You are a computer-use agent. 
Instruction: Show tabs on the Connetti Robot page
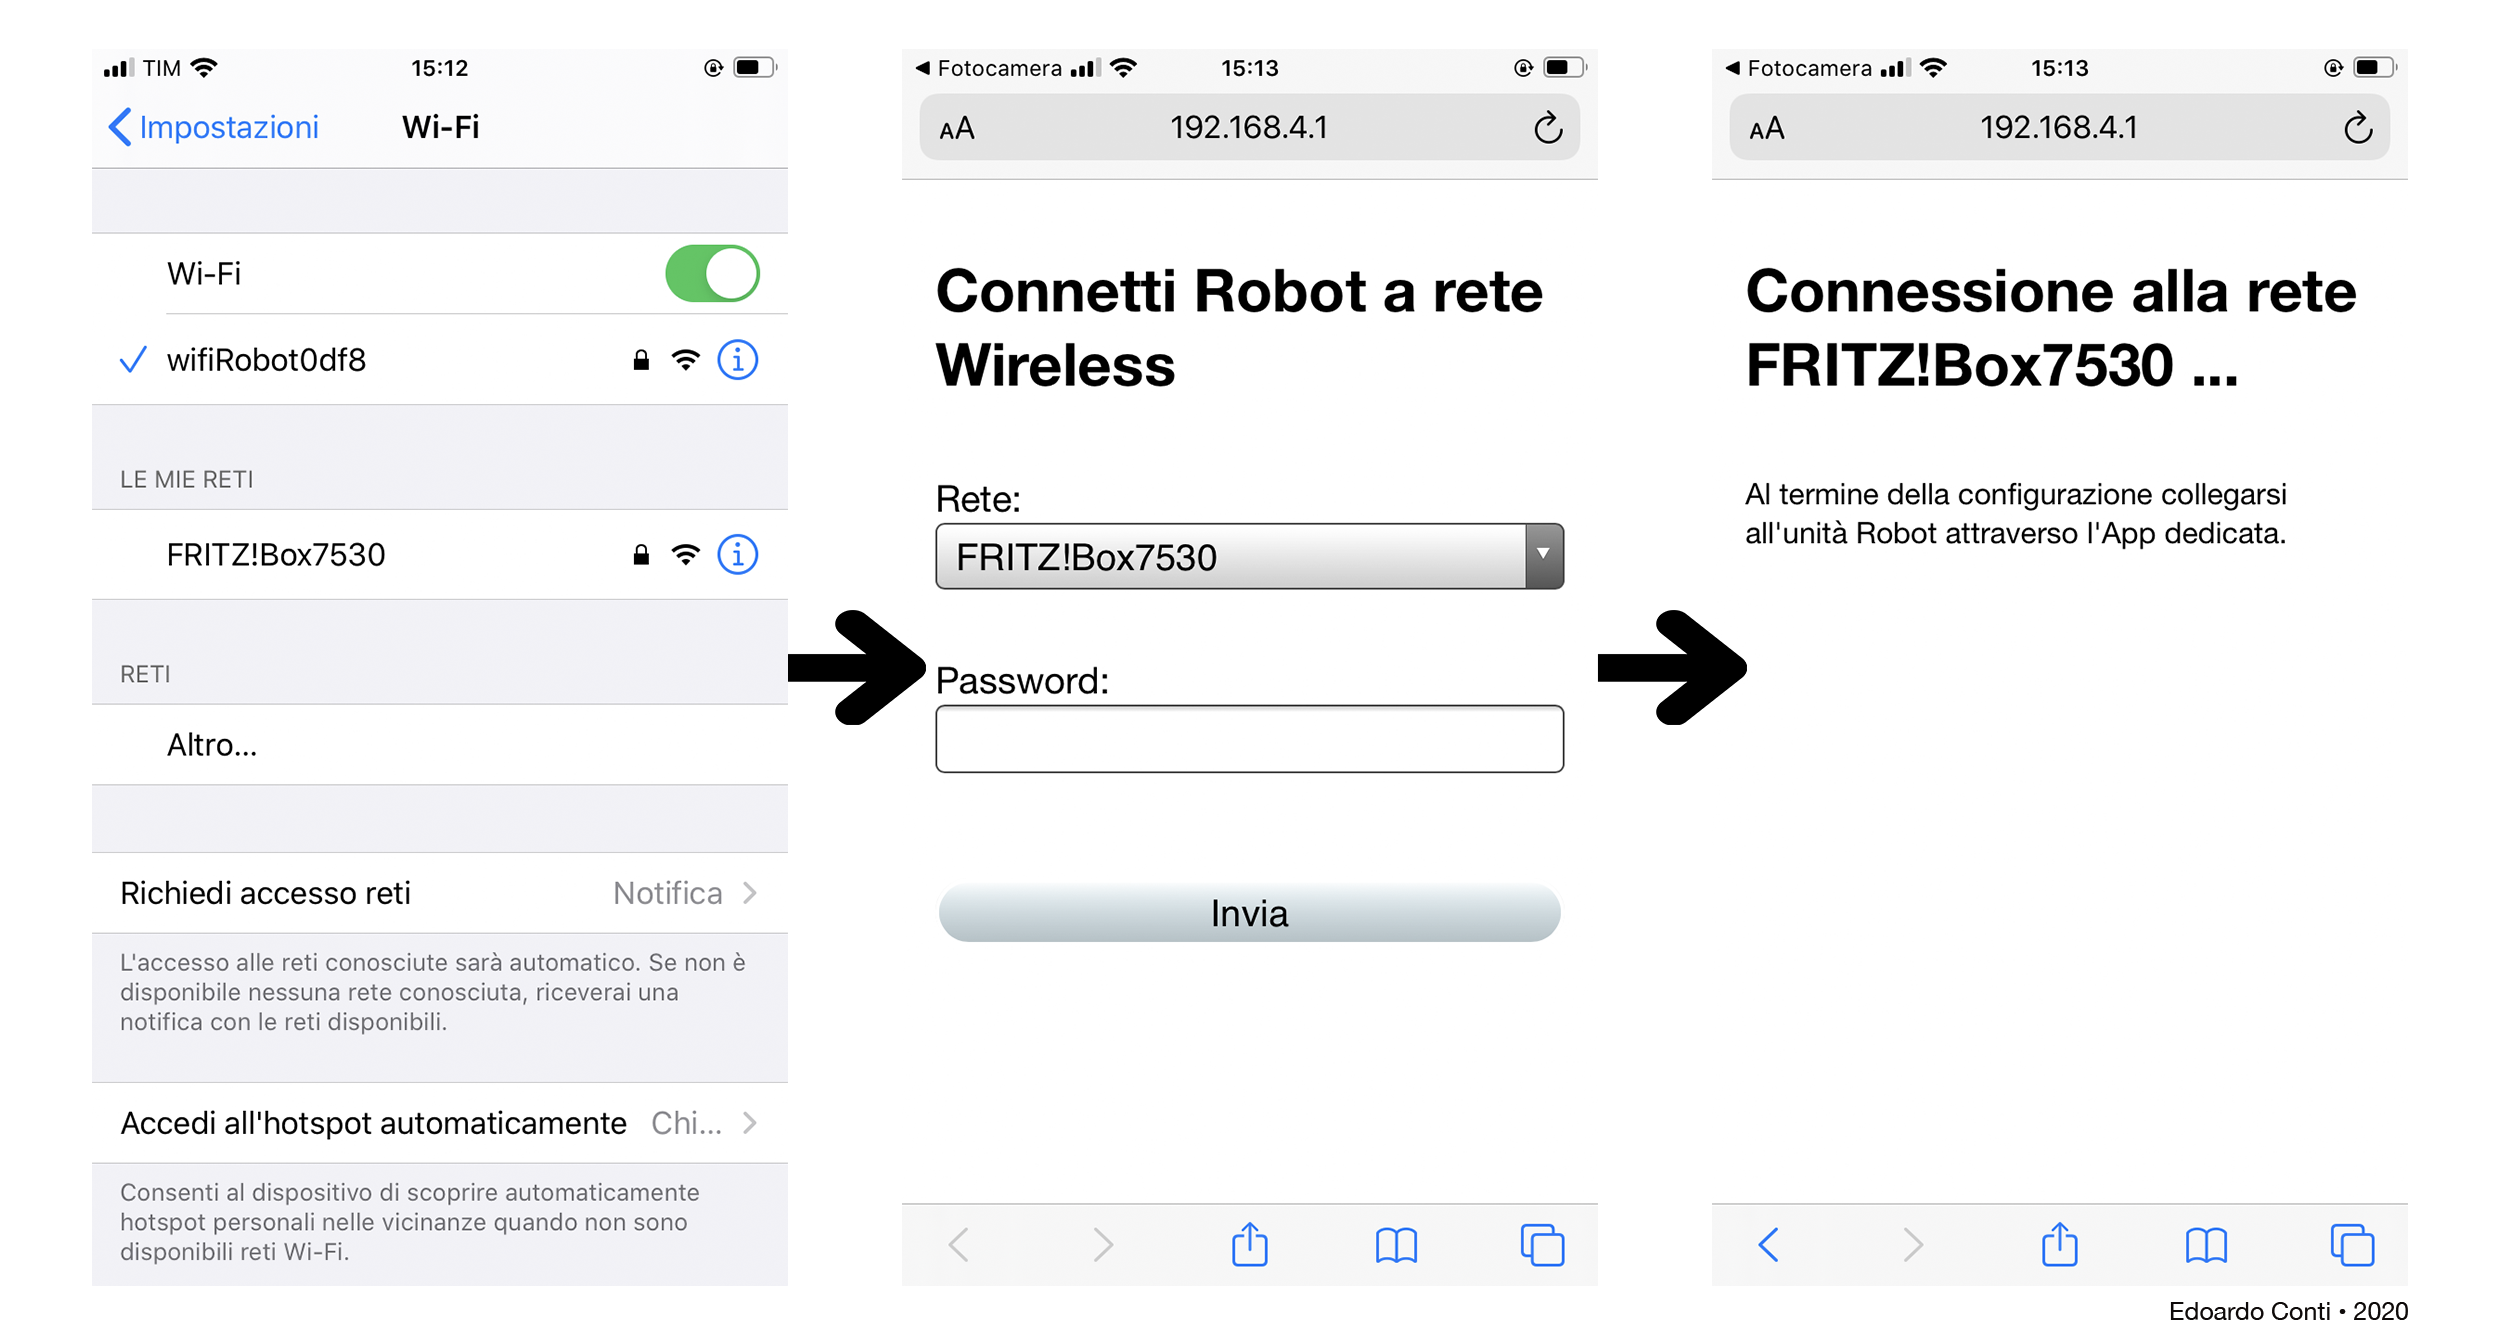[1542, 1245]
